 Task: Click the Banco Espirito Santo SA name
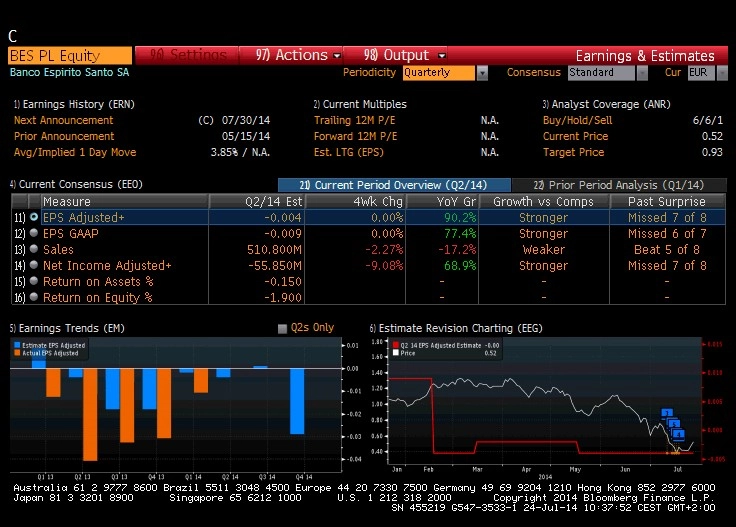pos(69,72)
